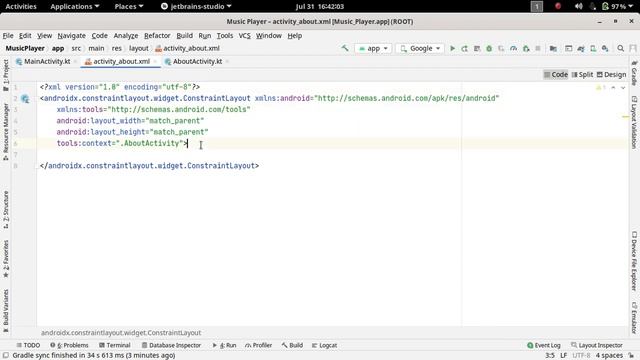Image resolution: width=640 pixels, height=360 pixels.
Task: Click the gutter class icon on line 2
Action: coord(25,98)
